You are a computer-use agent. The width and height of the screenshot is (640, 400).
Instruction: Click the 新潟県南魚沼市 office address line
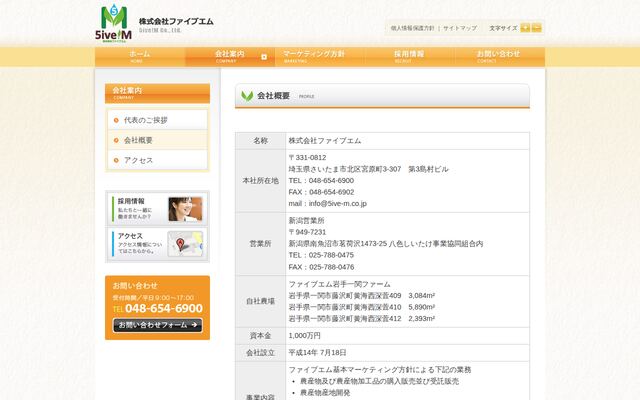point(386,244)
